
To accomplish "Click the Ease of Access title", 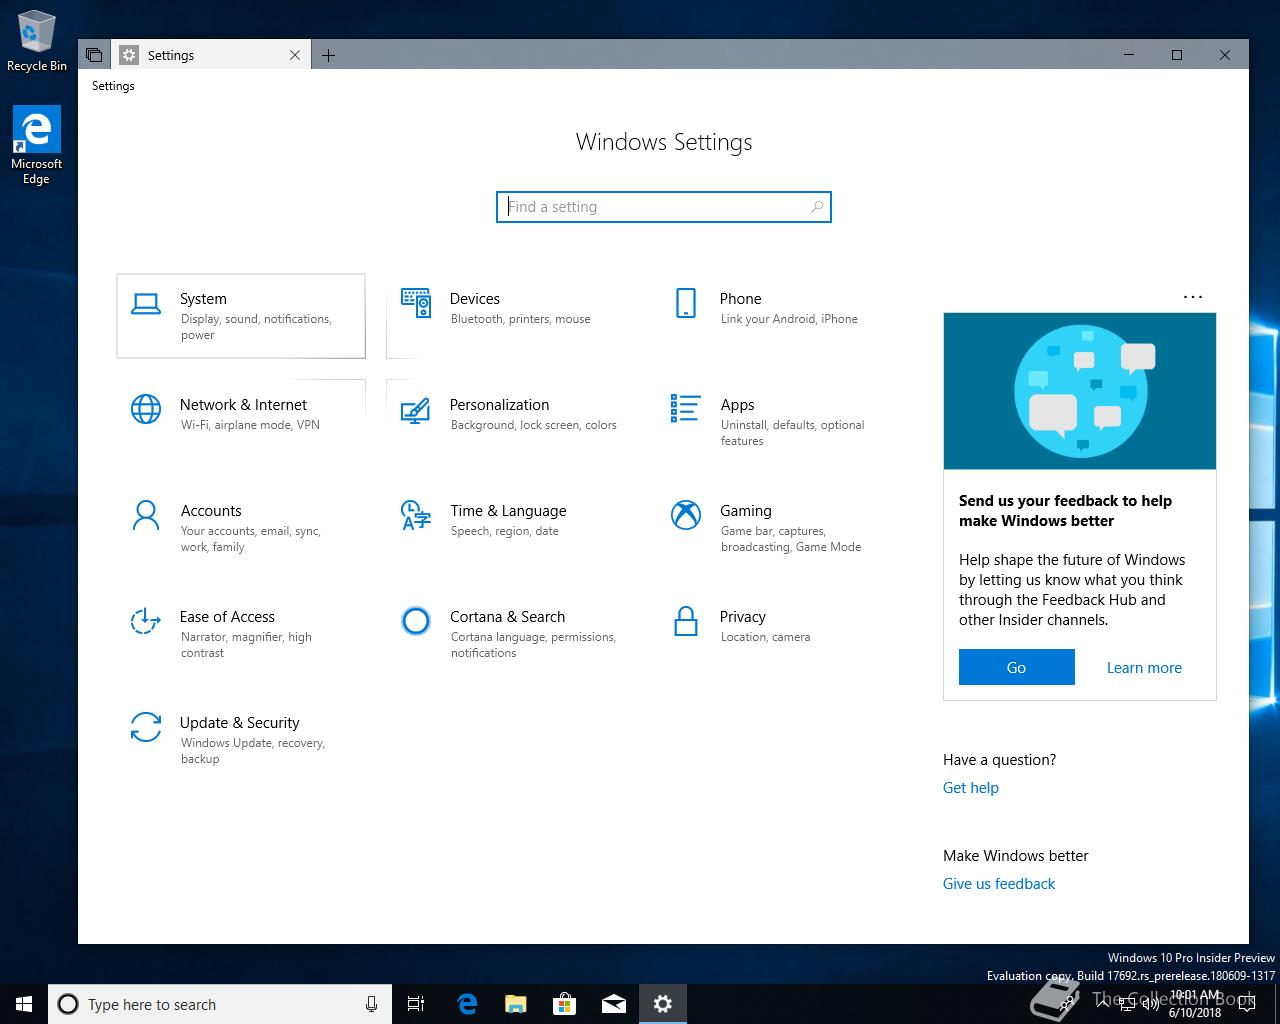I will point(227,617).
